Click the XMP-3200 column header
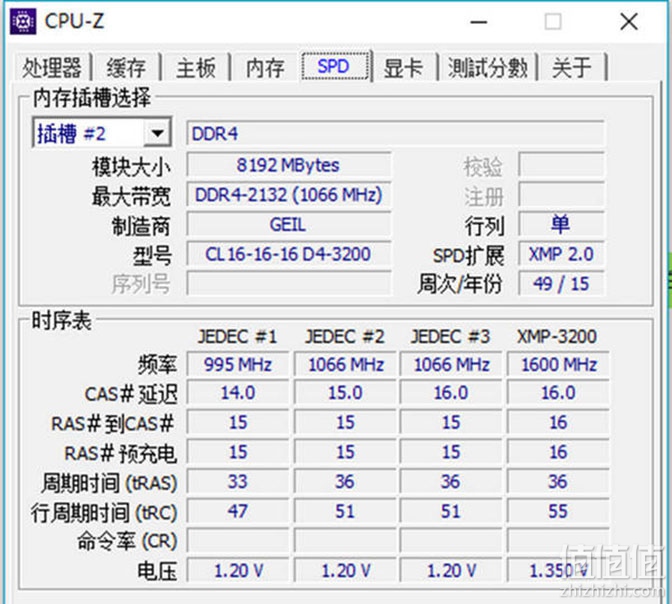 (x=557, y=337)
